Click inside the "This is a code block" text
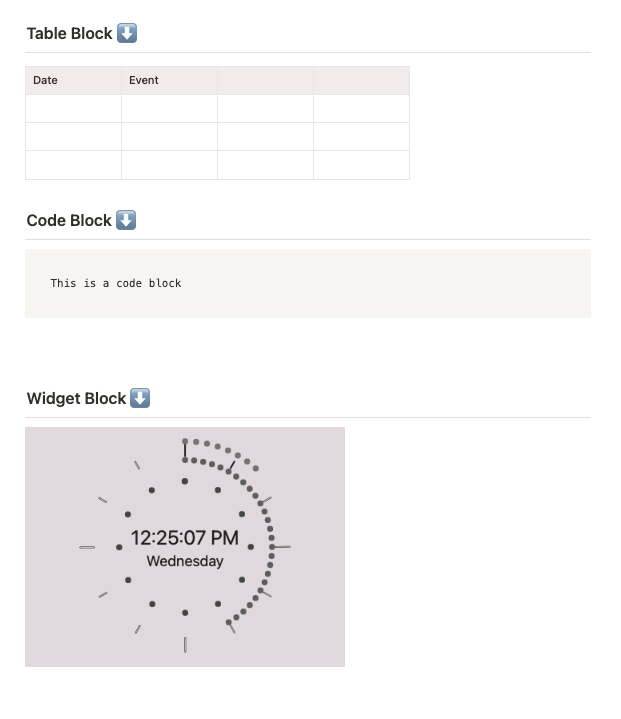Screen dimensions: 621x719 116,283
